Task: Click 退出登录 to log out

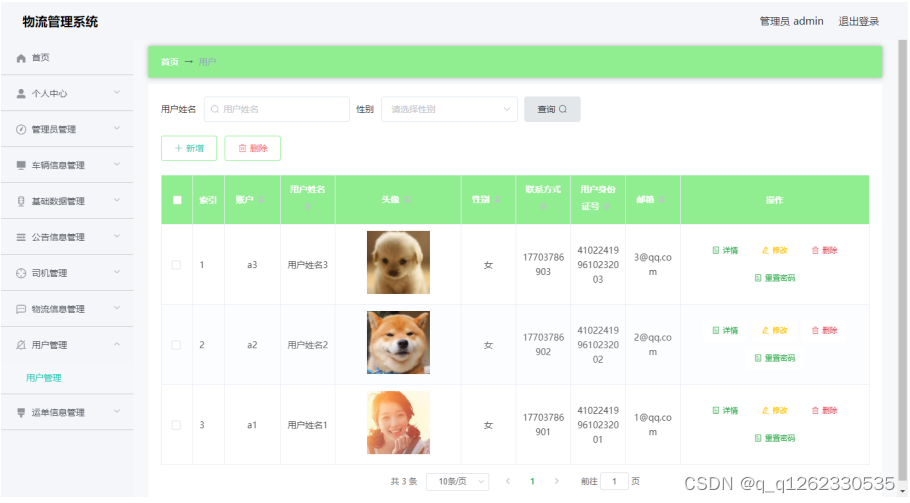Action: click(x=858, y=21)
